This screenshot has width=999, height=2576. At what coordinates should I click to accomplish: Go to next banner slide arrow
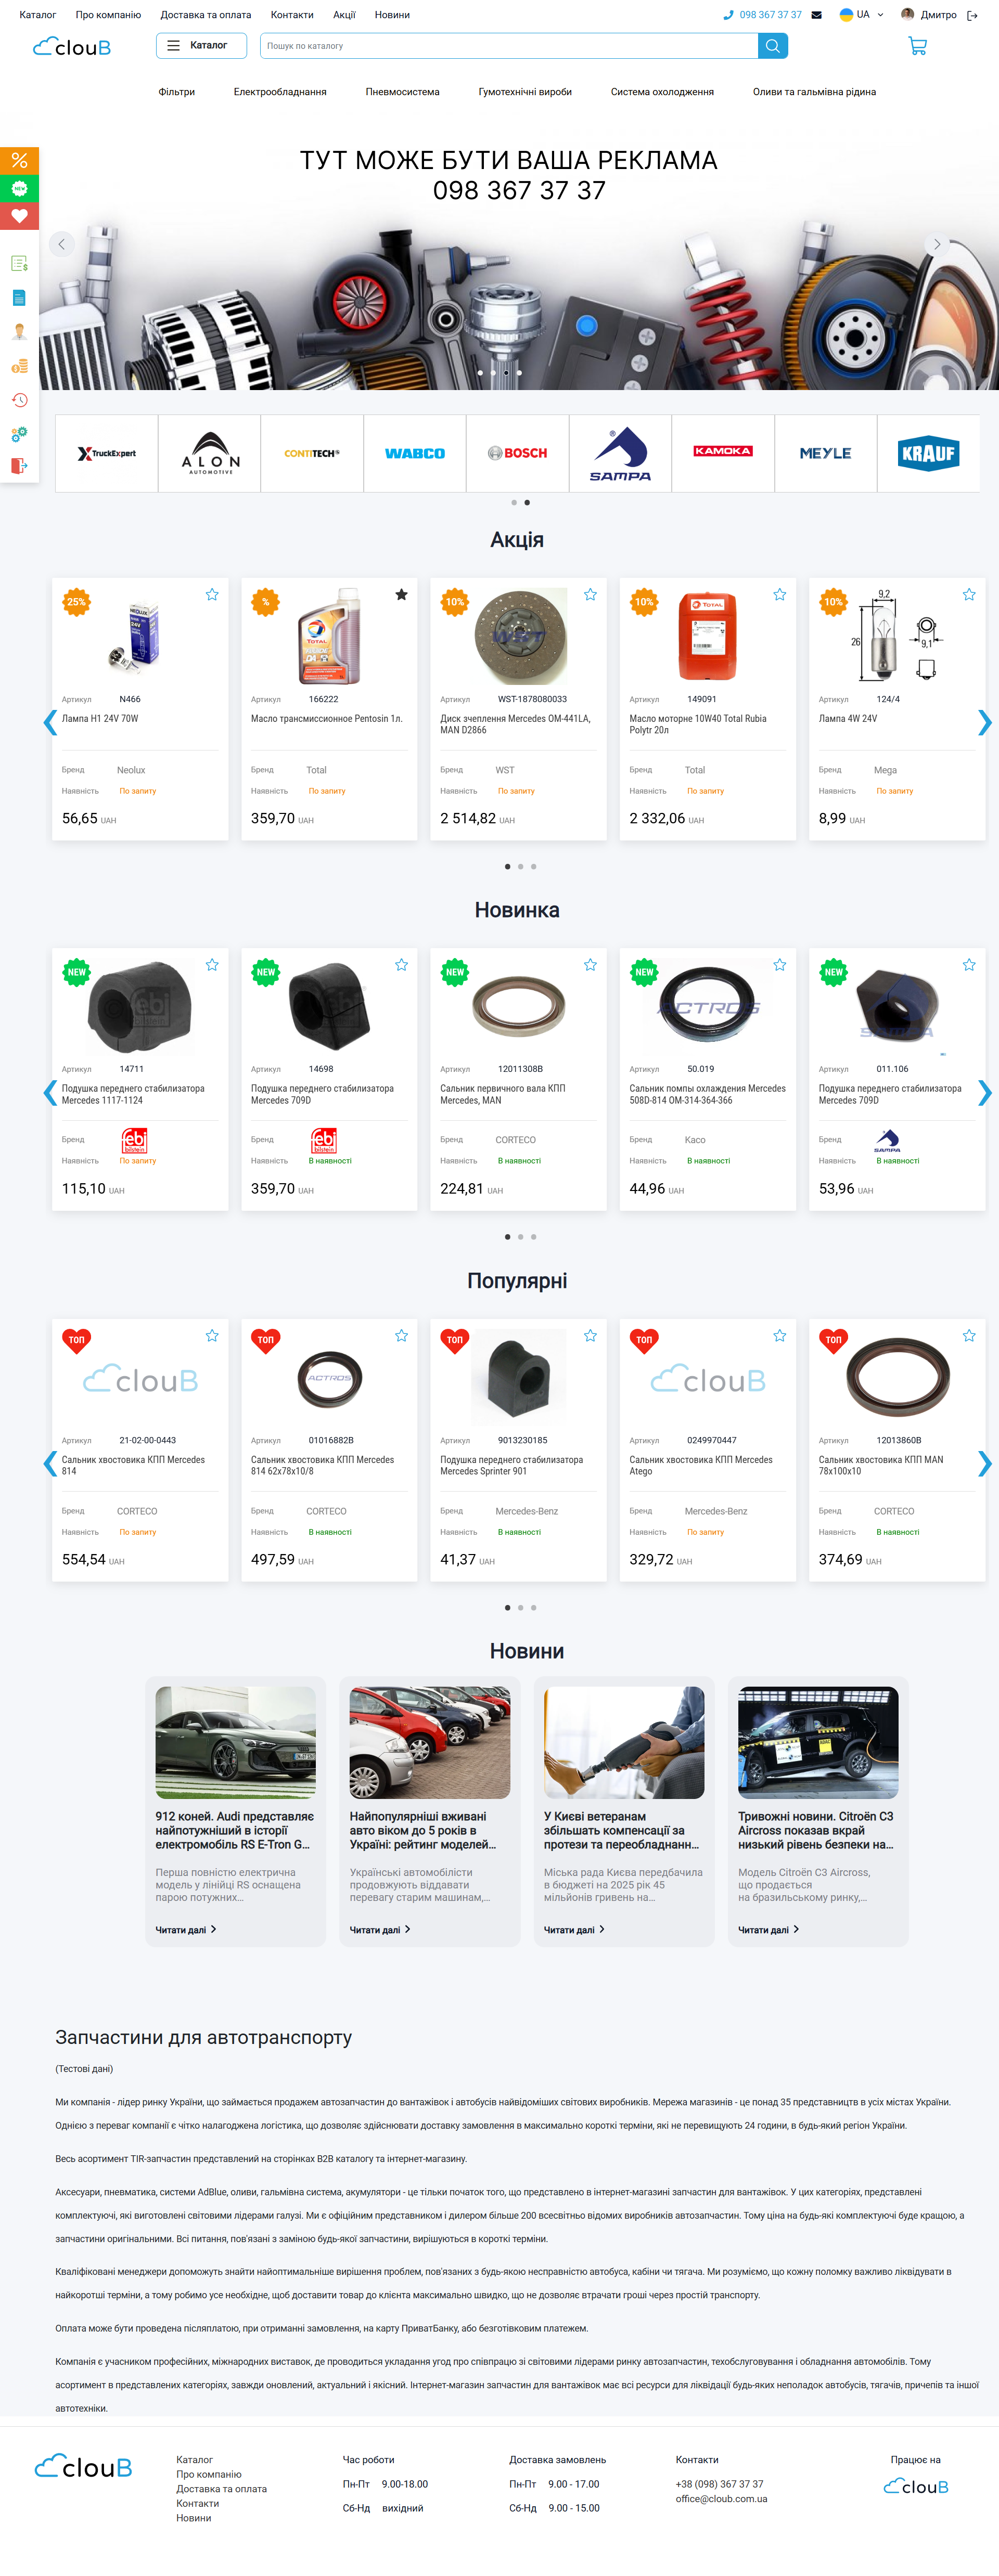point(936,244)
